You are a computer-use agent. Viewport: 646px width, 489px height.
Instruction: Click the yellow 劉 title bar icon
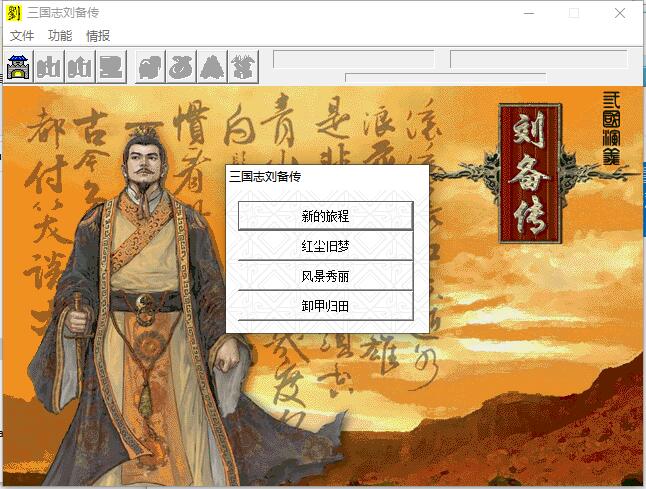point(14,13)
